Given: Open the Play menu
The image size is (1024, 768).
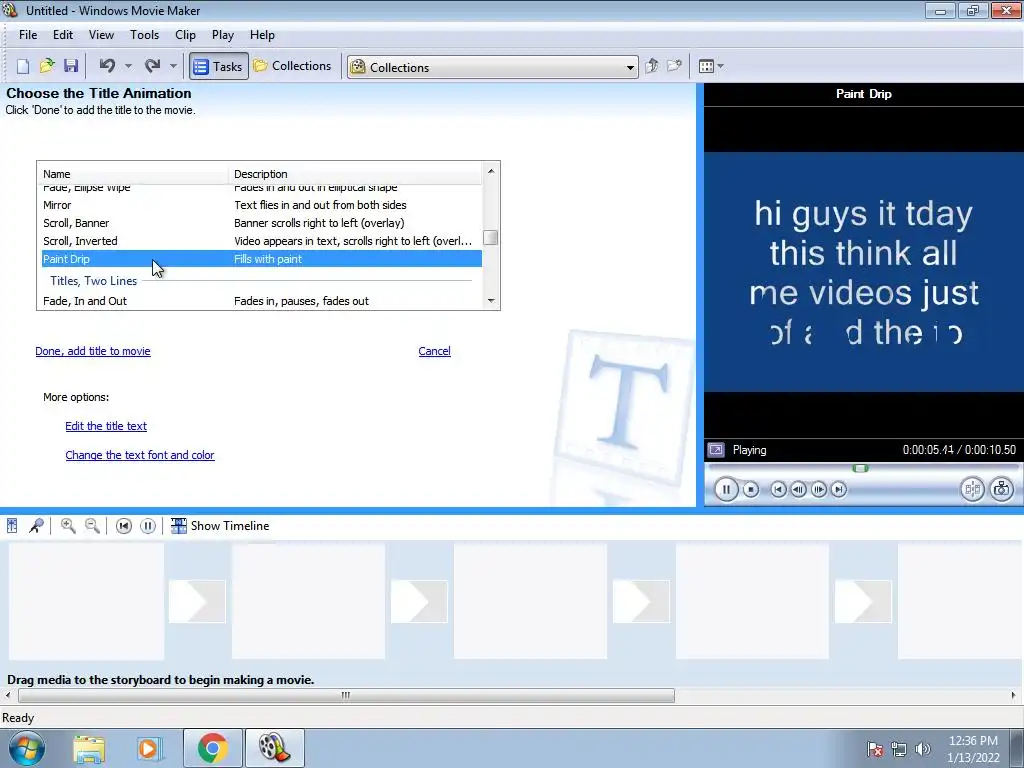Looking at the screenshot, I should pyautogui.click(x=223, y=35).
